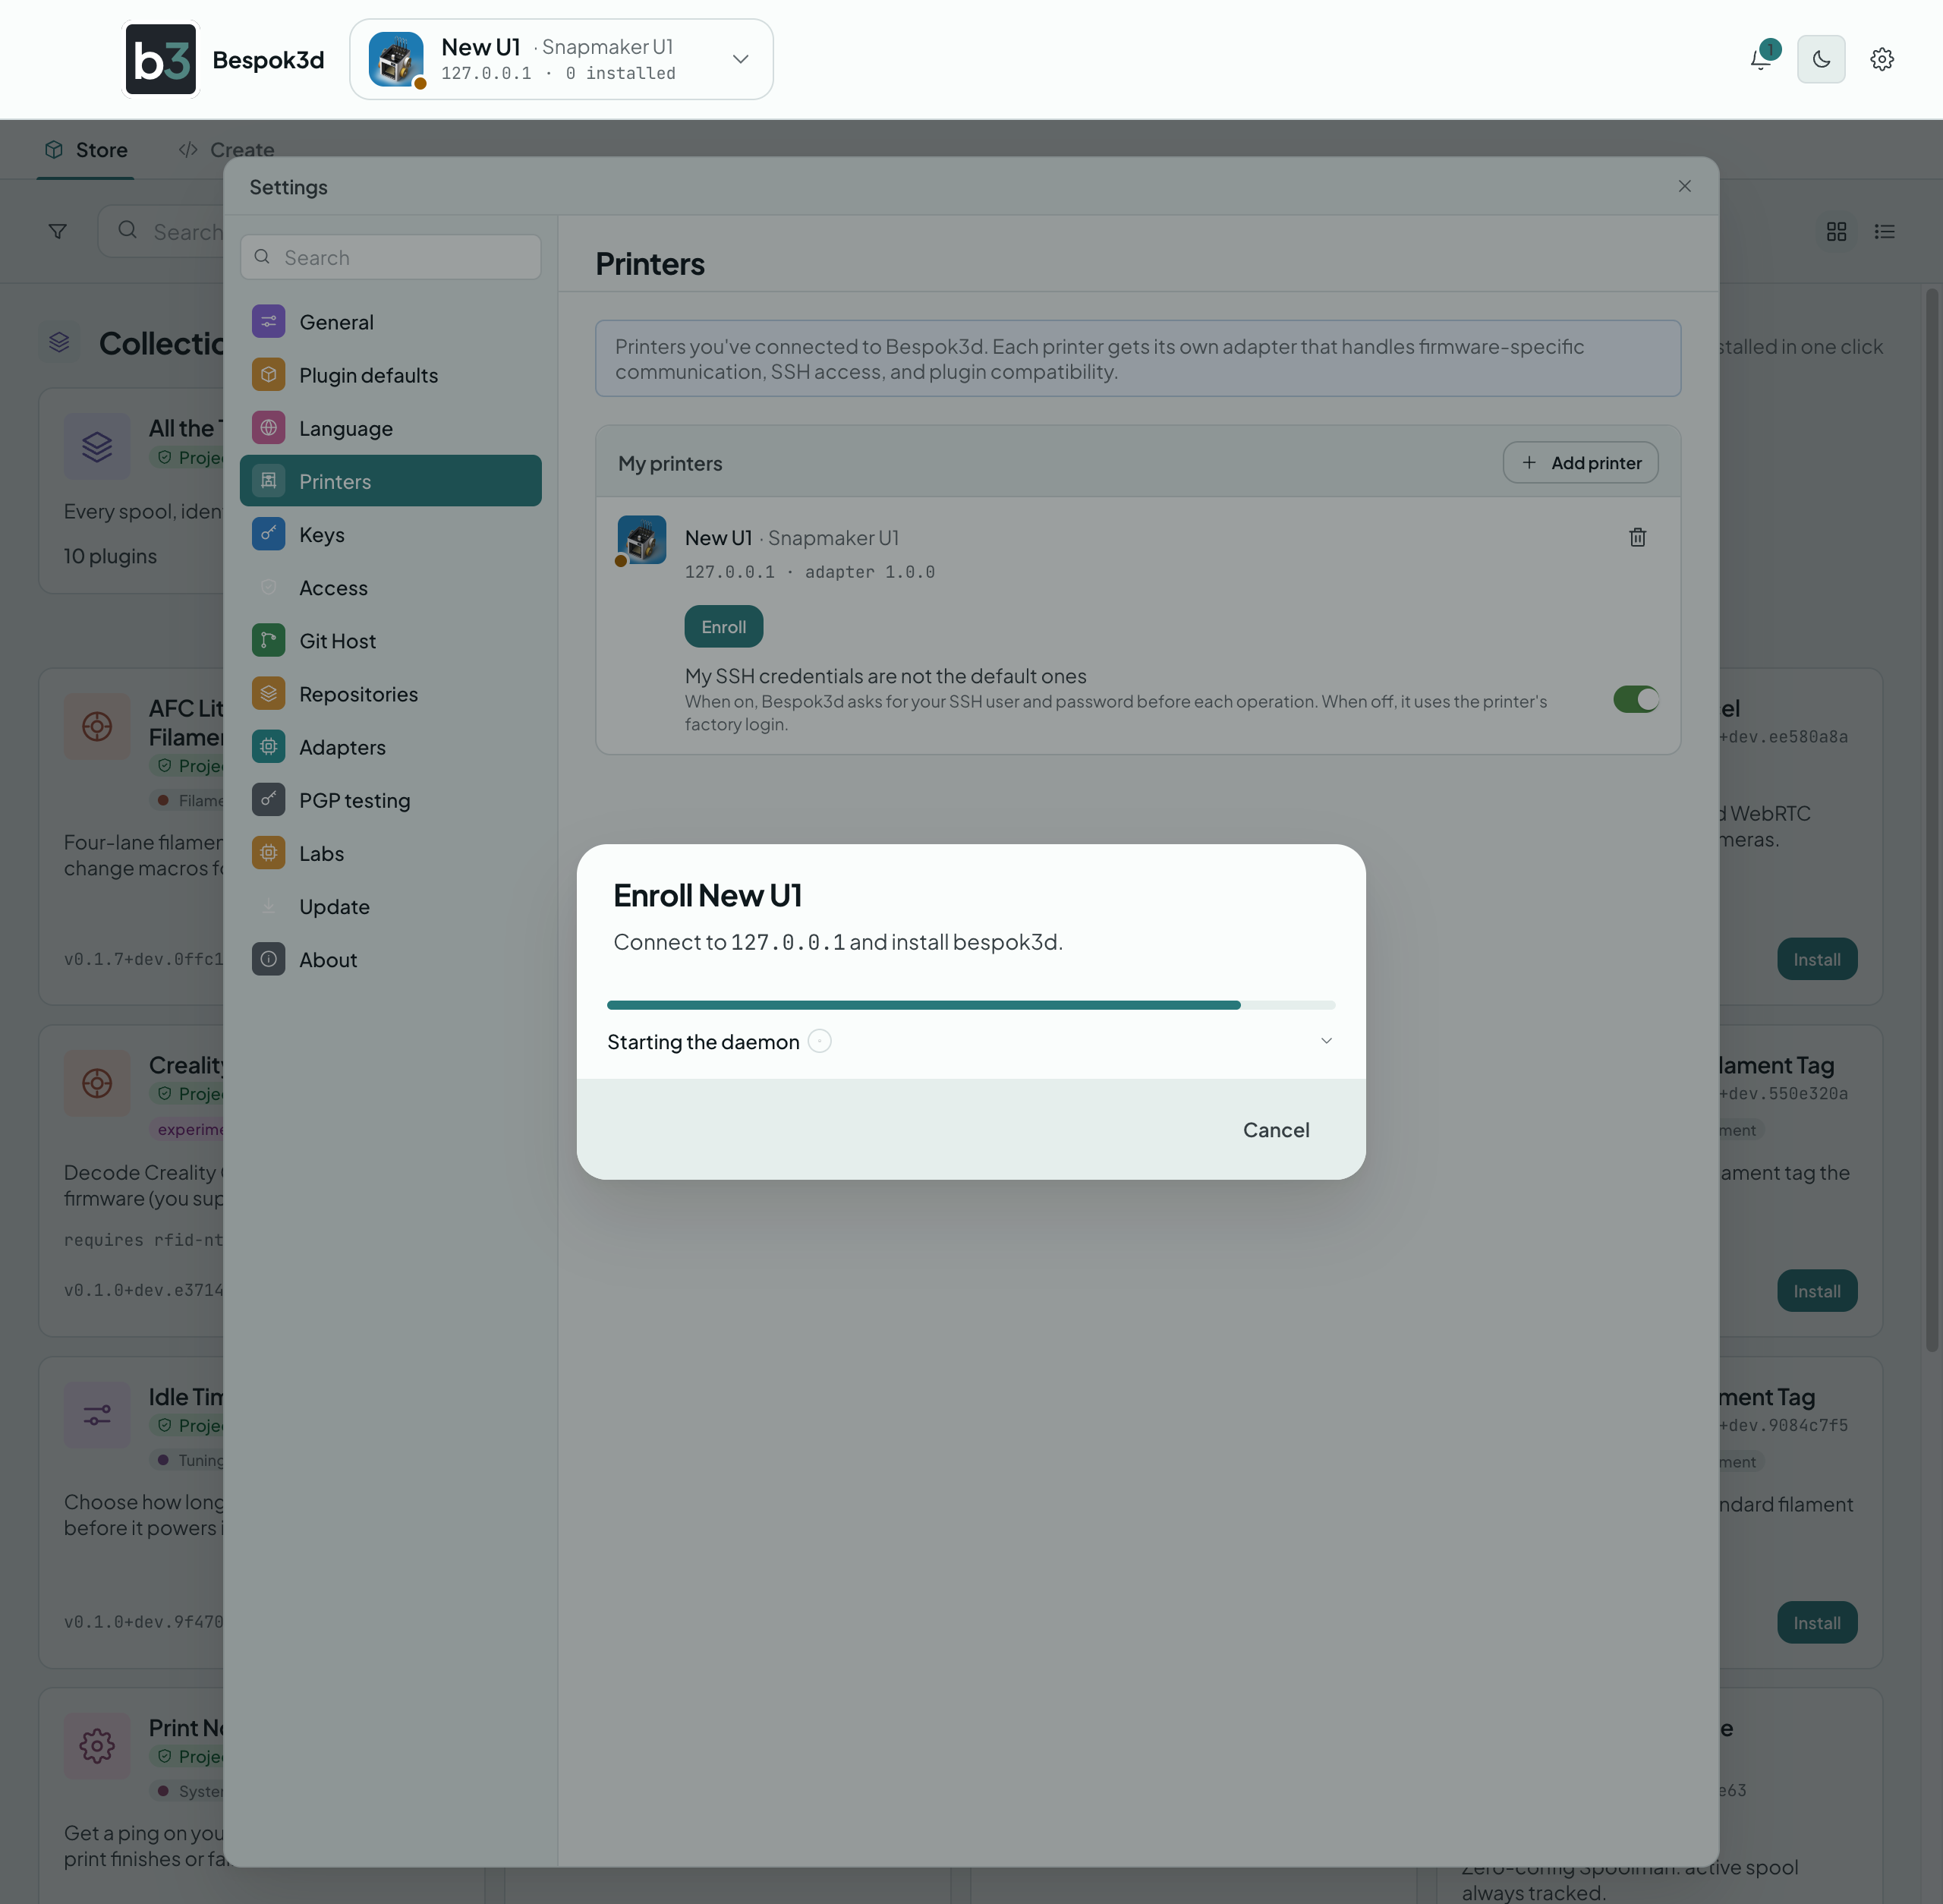
Task: Expand the Starting the daemon details chevron
Action: point(1326,1041)
